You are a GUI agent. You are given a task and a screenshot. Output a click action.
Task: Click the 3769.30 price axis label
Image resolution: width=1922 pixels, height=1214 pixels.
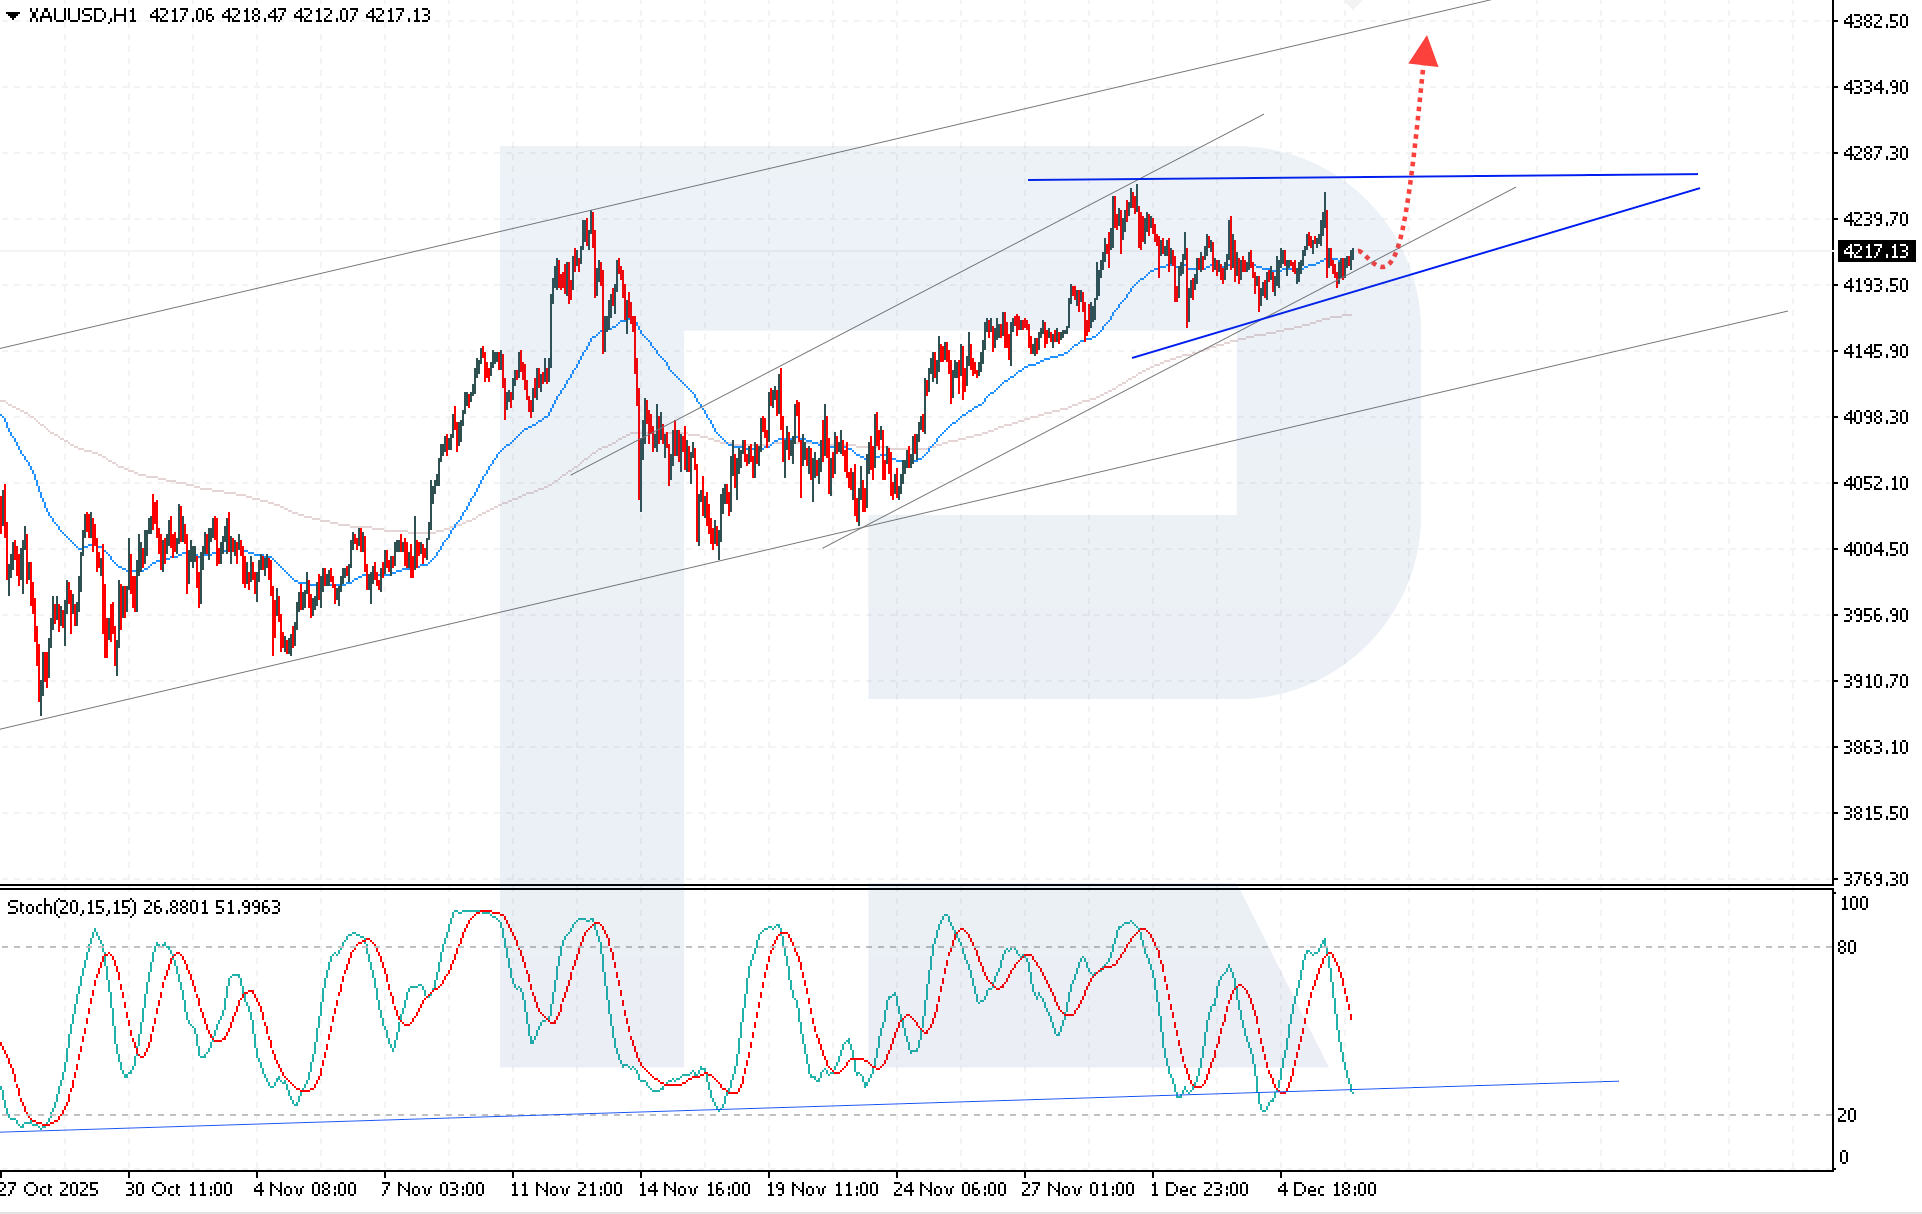pos(1875,879)
